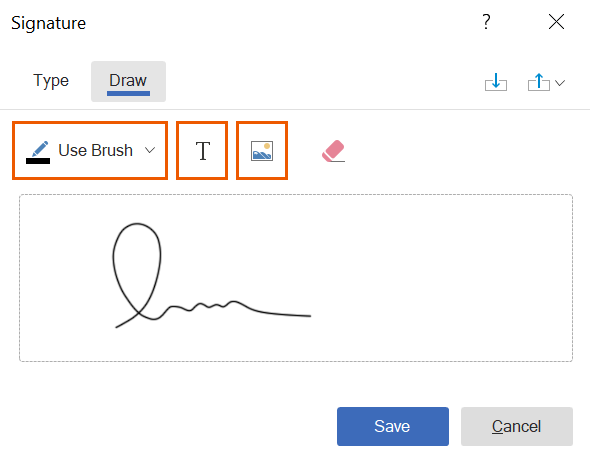
Task: Open the Use Brush dropdown arrow
Action: [150, 150]
